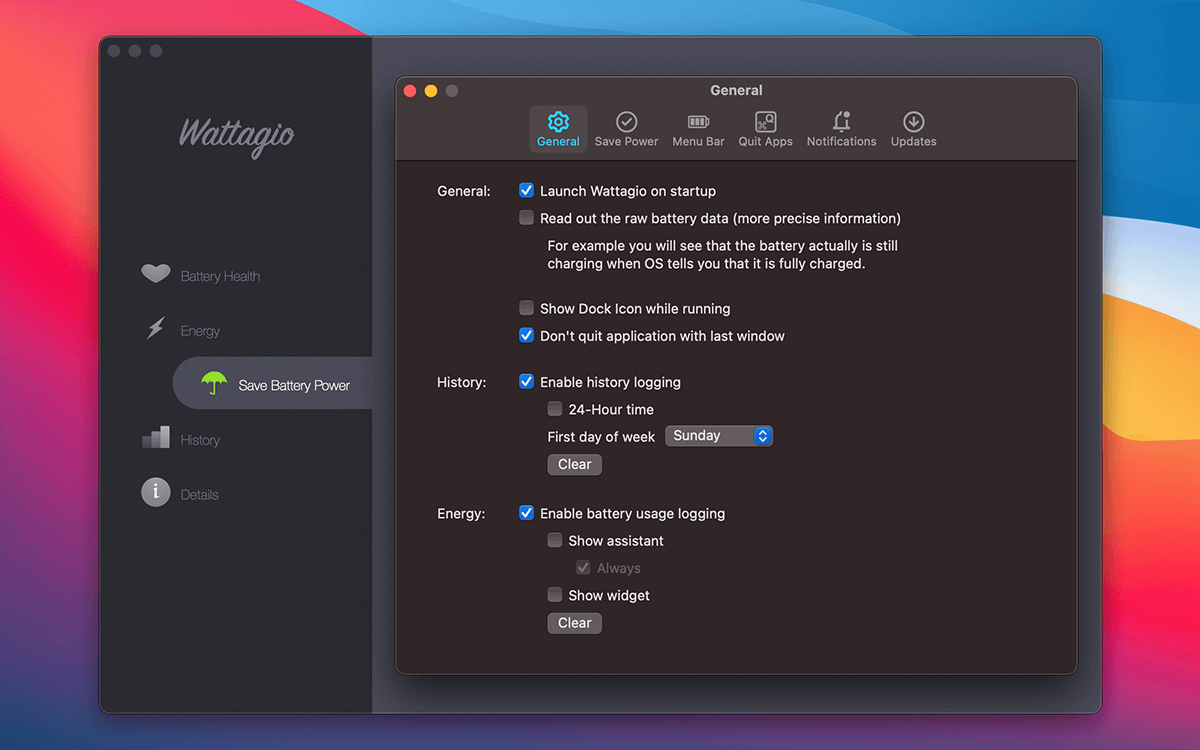Toggle Enable history logging checkbox
The image size is (1200, 750).
tap(526, 382)
